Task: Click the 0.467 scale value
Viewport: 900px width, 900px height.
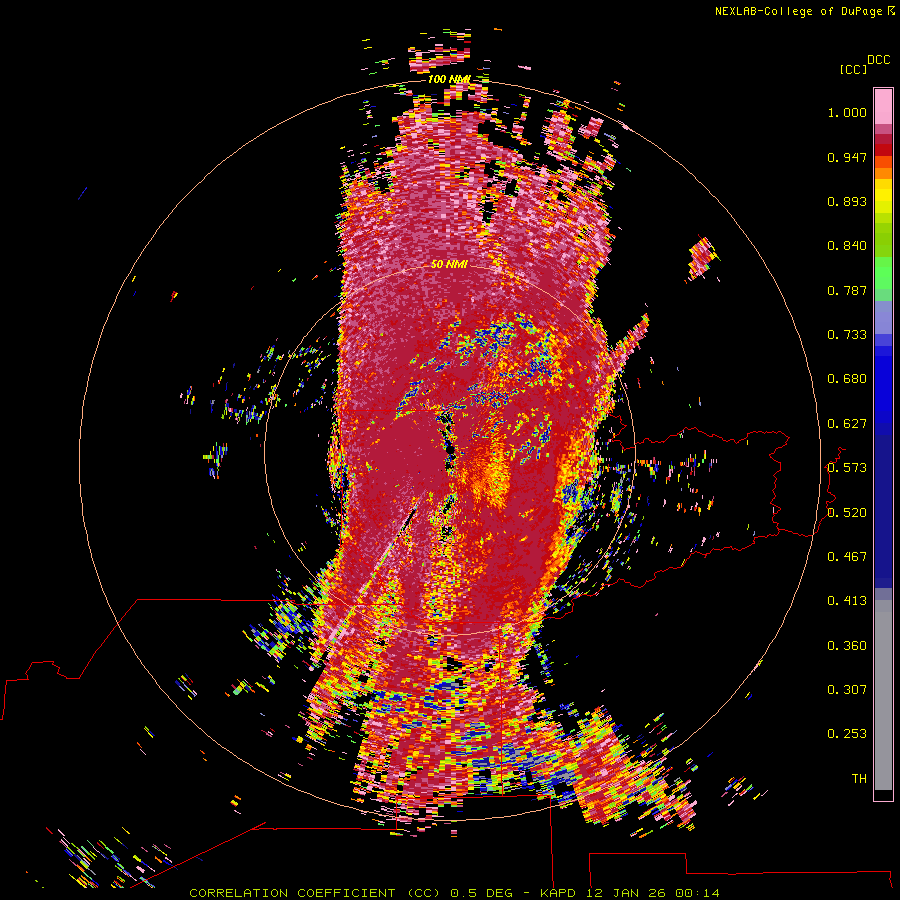Action: pyautogui.click(x=847, y=557)
